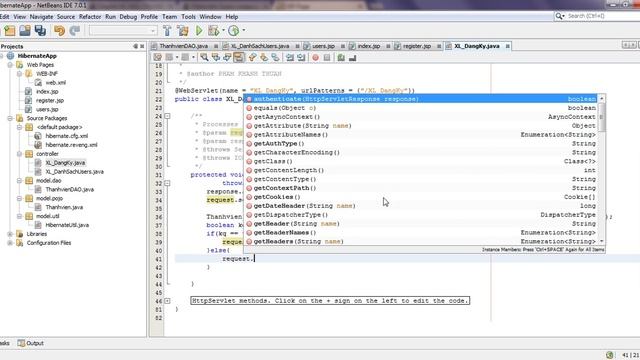Click the Uncomment icon in editor toolbar
This screenshot has height=360, width=640.
[x=352, y=58]
